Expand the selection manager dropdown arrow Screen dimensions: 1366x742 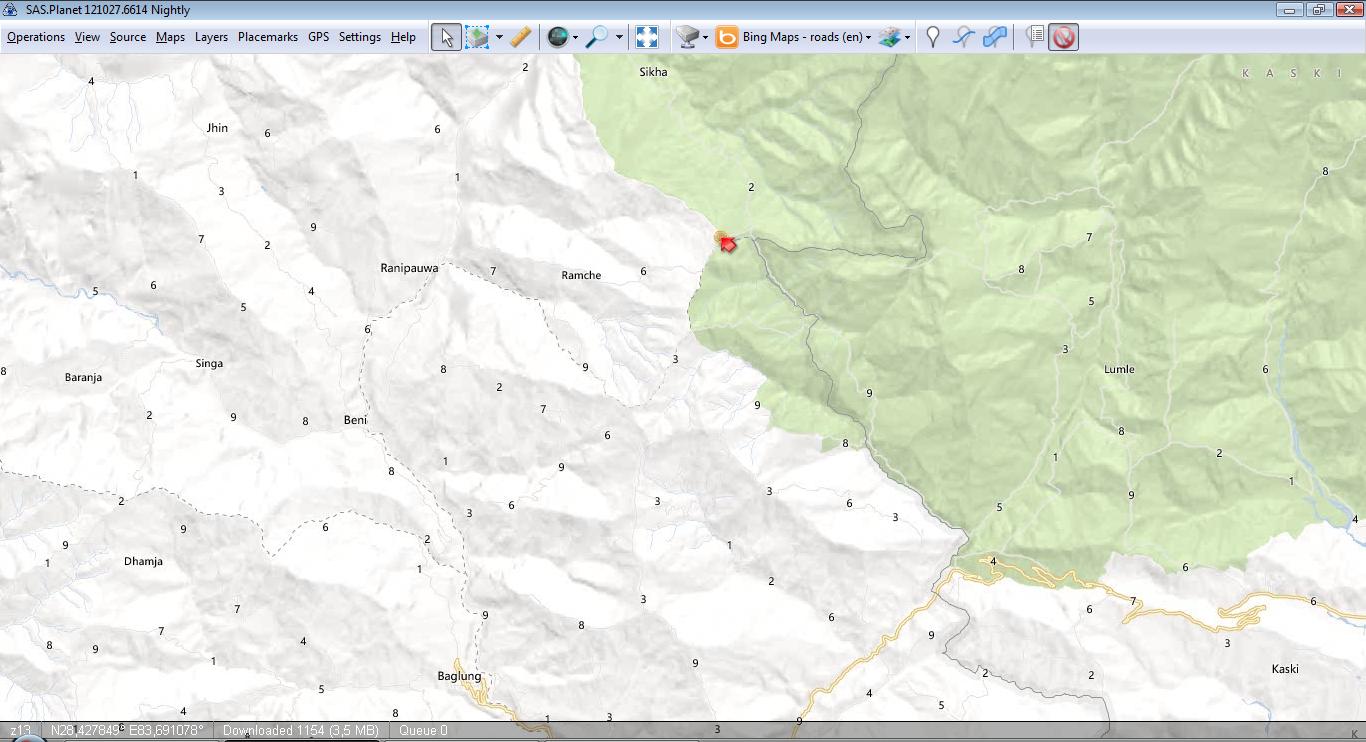coord(499,37)
